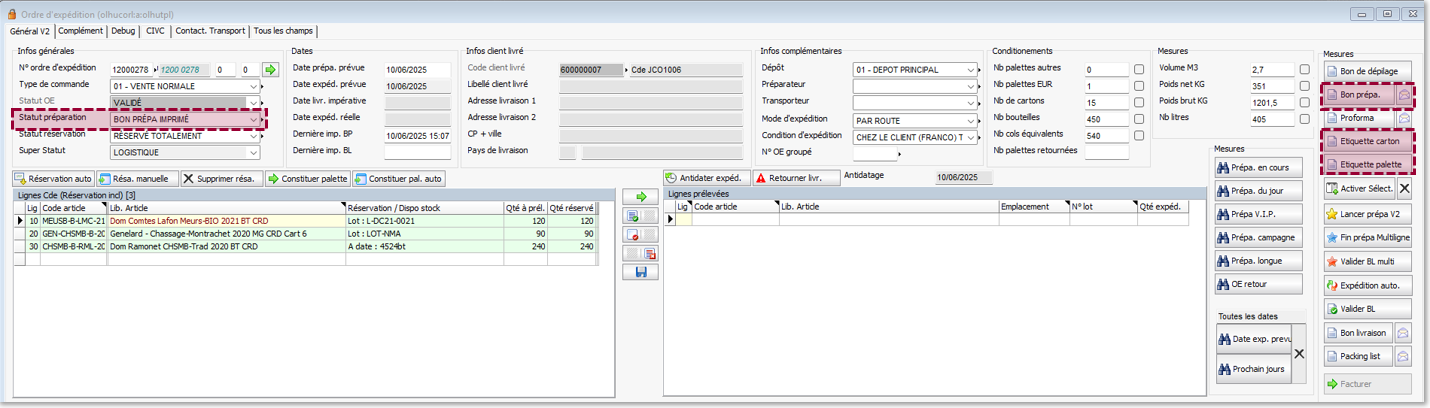Click the X icon next to Activer Sélect.
1430x408 pixels.
tap(1404, 189)
